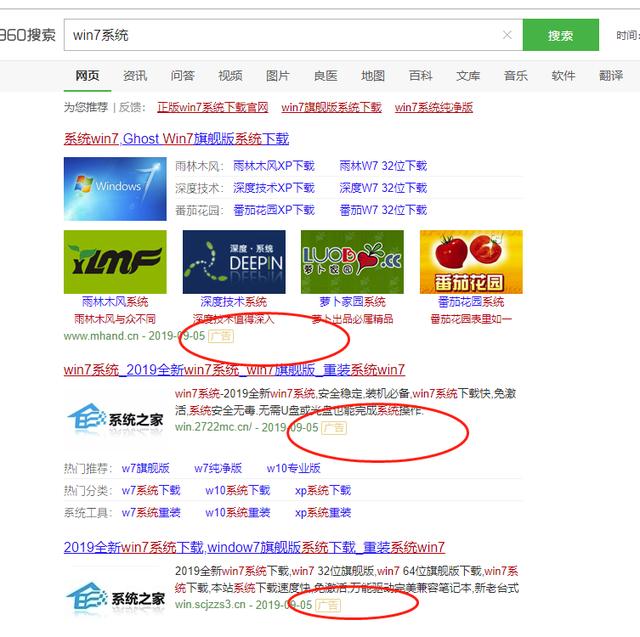The width and height of the screenshot is (640, 637).
Task: Select the 网页 tab
Action: point(87,75)
